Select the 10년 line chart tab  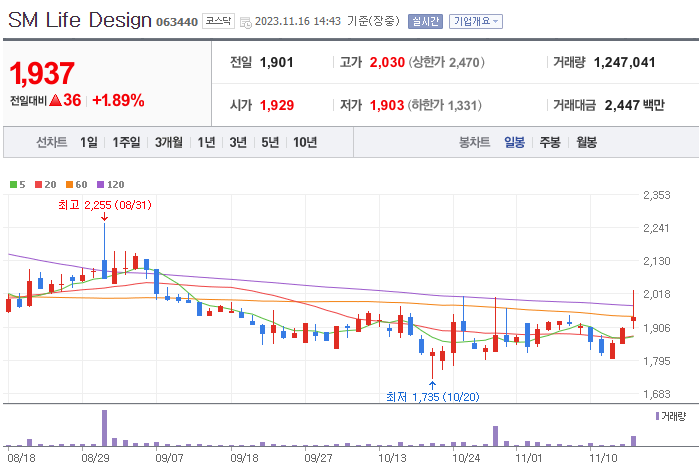click(x=305, y=143)
